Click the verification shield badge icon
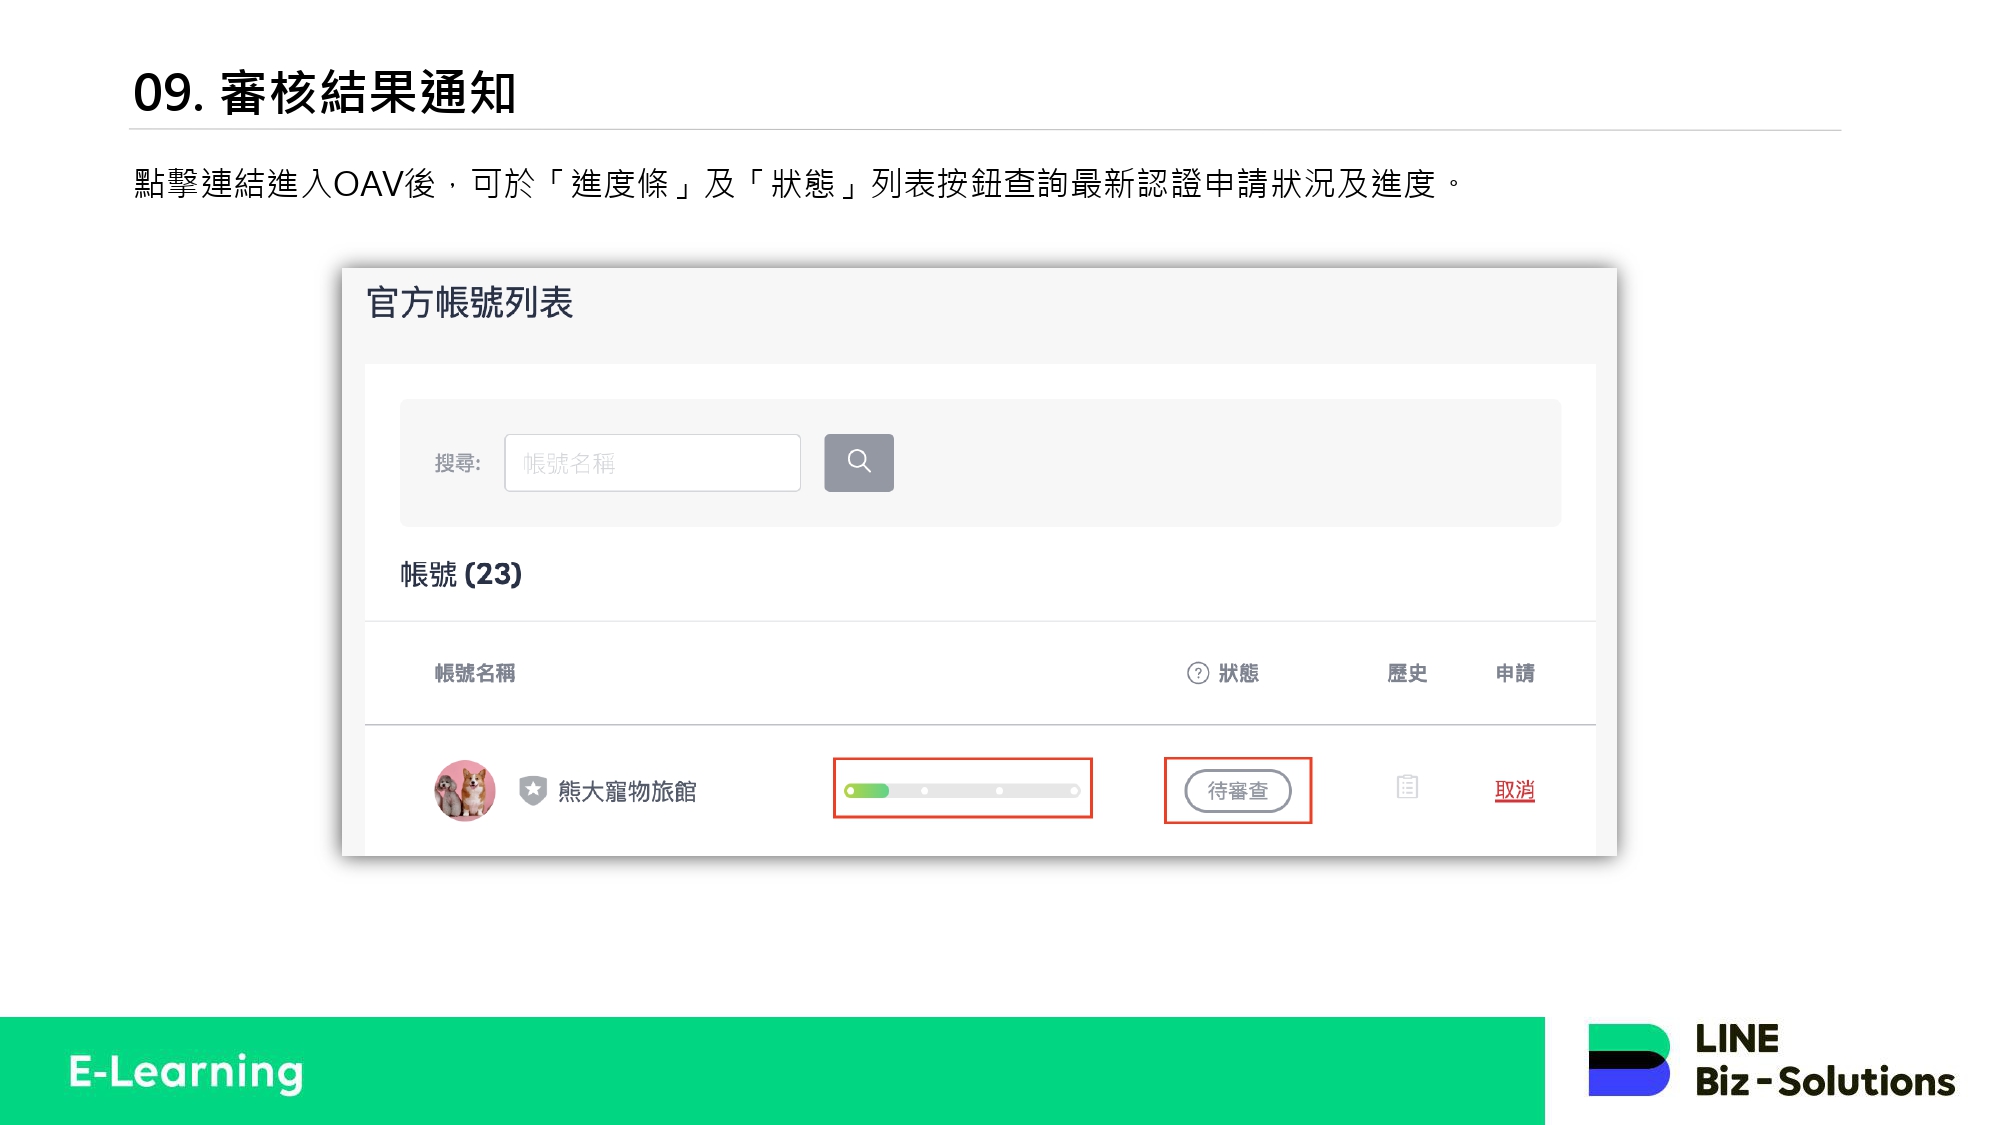 (x=533, y=791)
